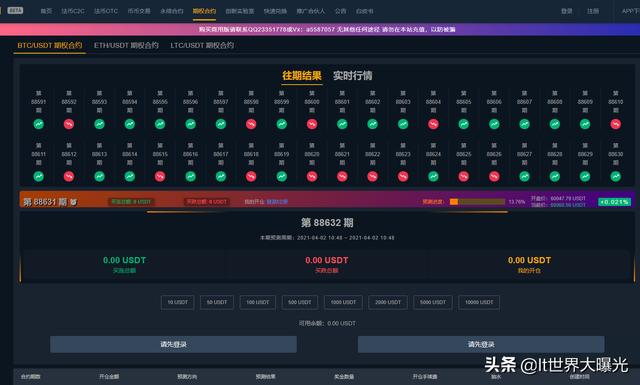
Task: Click the red down icon for period 88600
Action: pyautogui.click(x=312, y=124)
